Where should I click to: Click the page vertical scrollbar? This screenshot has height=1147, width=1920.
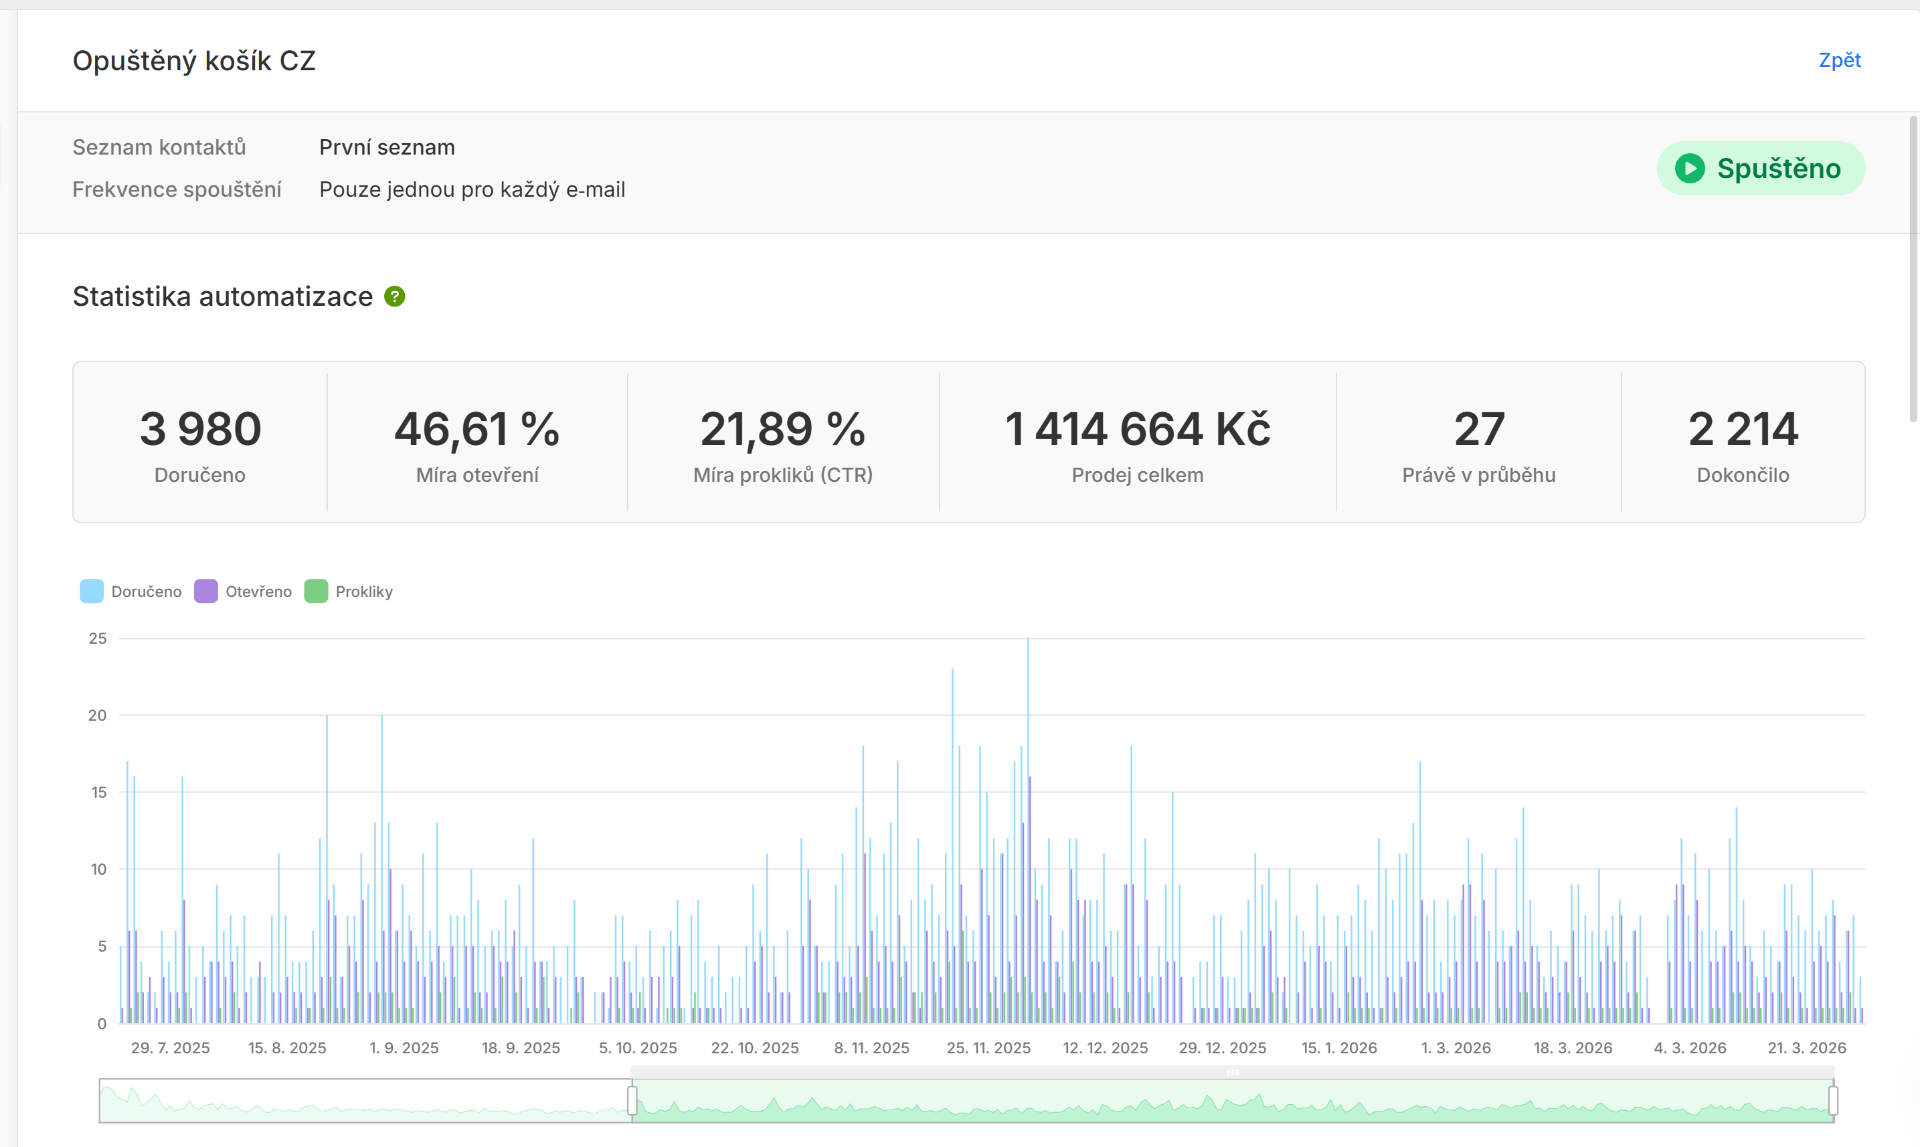tap(1914, 270)
